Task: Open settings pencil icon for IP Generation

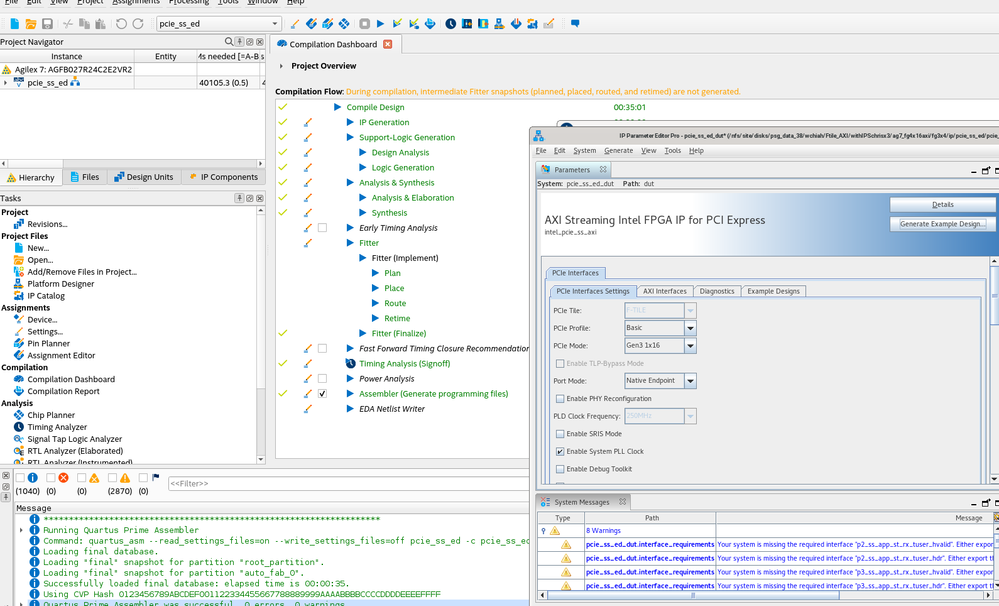Action: click(x=308, y=123)
